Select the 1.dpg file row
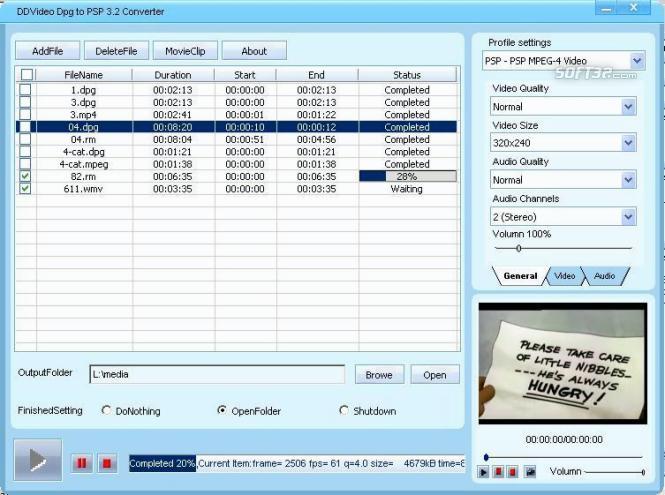The image size is (665, 495). coord(237,90)
